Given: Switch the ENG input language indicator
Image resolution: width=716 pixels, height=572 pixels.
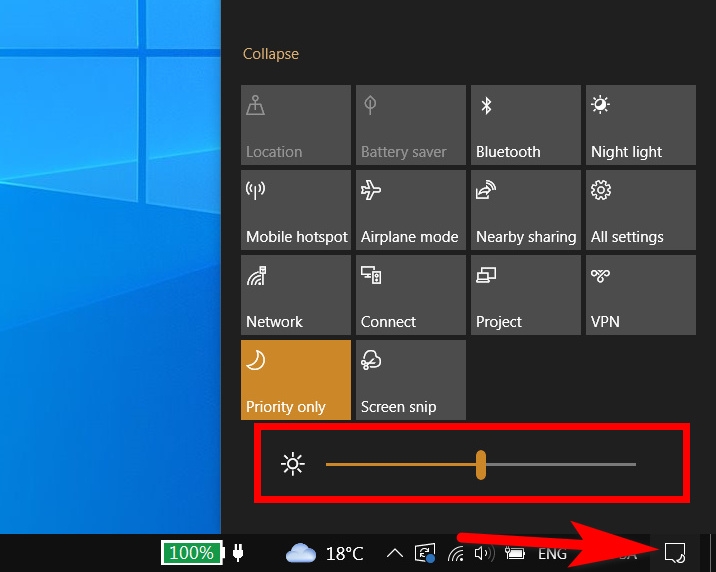Looking at the screenshot, I should (552, 554).
